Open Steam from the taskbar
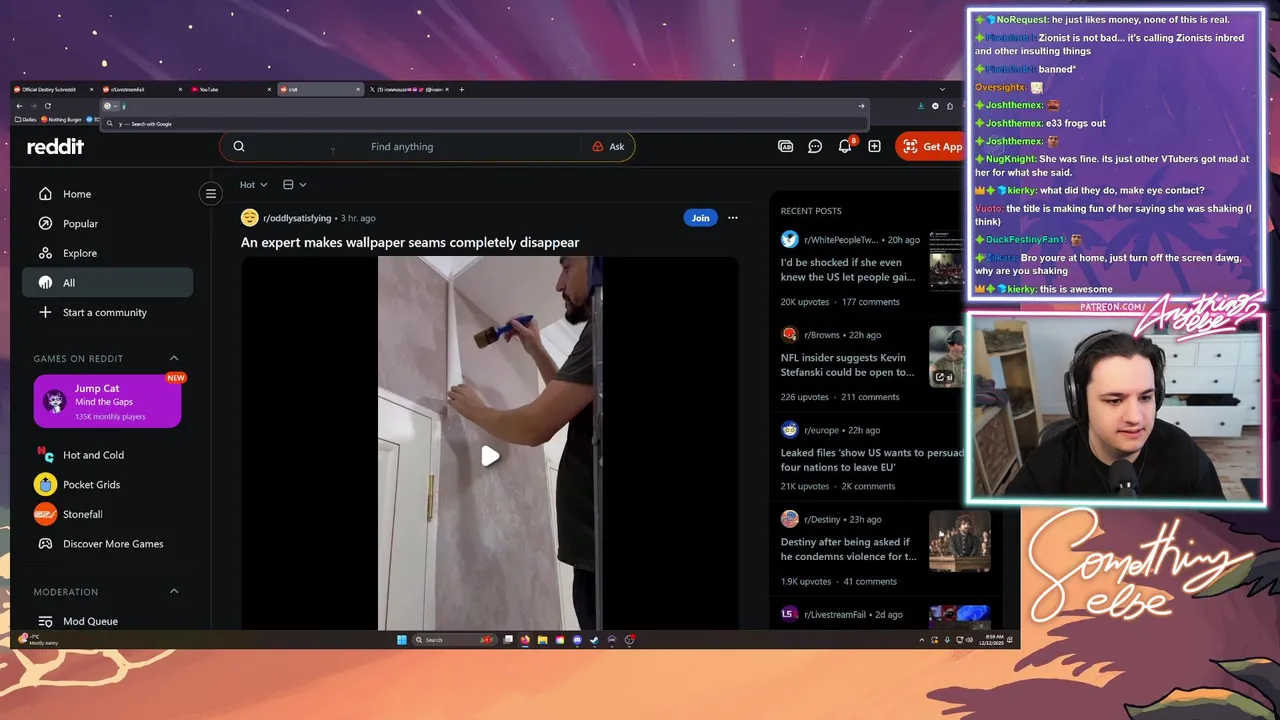 pos(594,639)
